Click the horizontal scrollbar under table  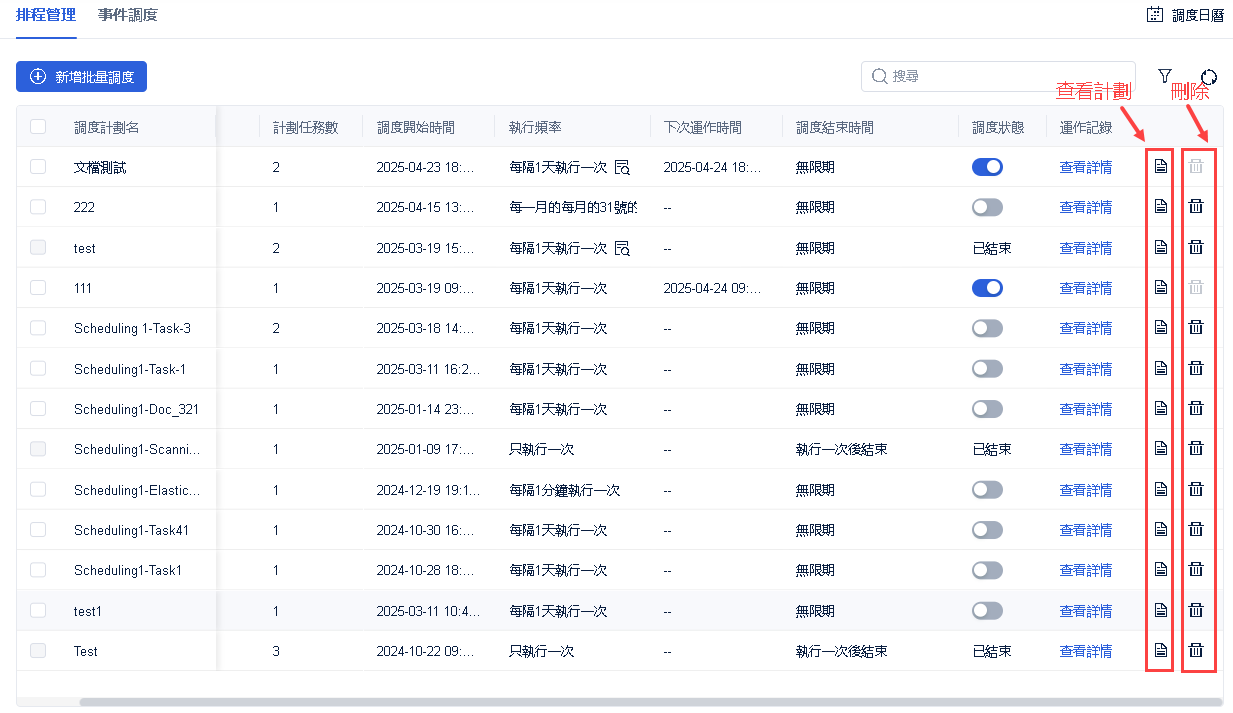pyautogui.click(x=650, y=702)
